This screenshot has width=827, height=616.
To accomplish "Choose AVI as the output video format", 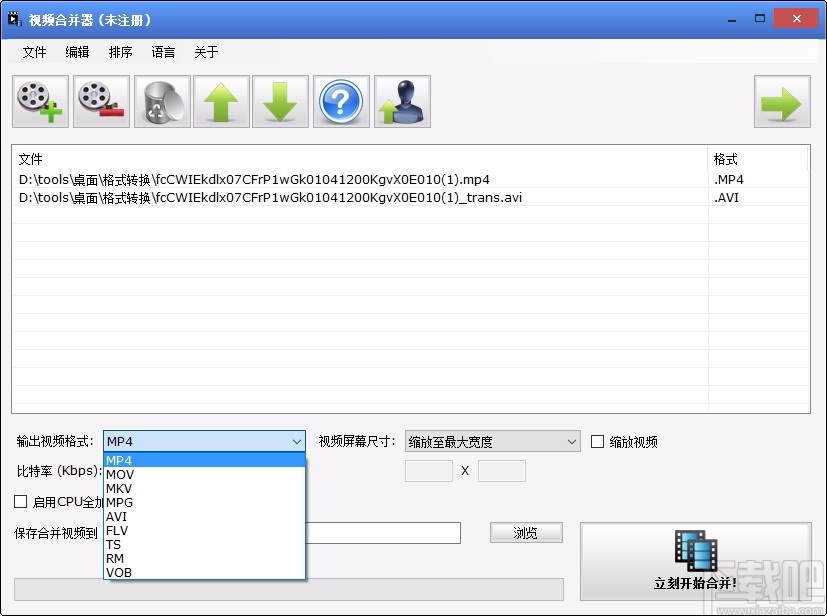I will coord(117,516).
